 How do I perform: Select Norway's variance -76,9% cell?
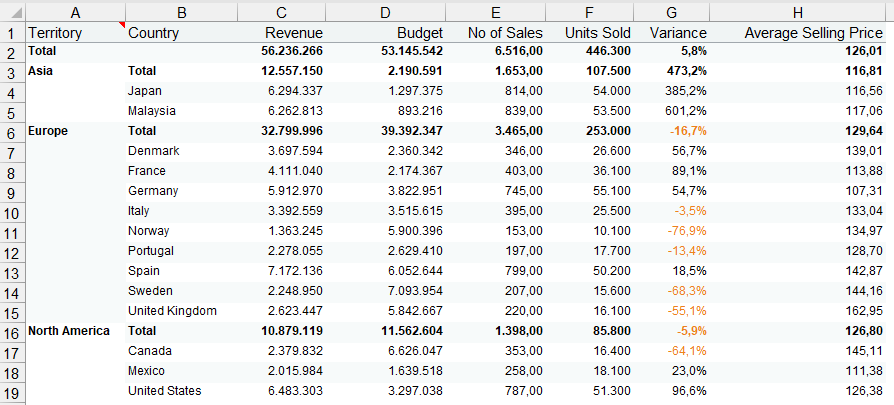click(x=672, y=231)
